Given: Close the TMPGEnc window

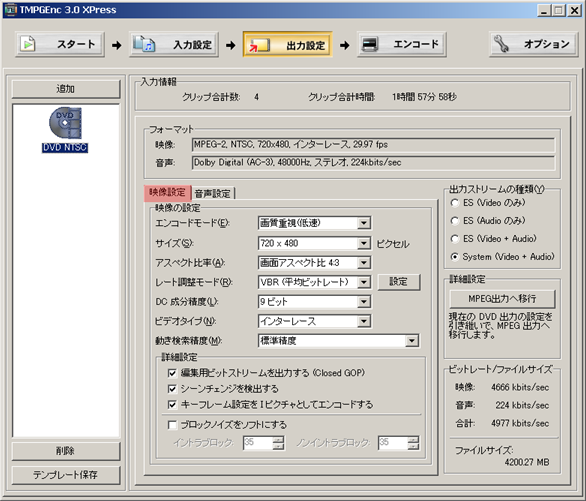Looking at the screenshot, I should pyautogui.click(x=574, y=10).
